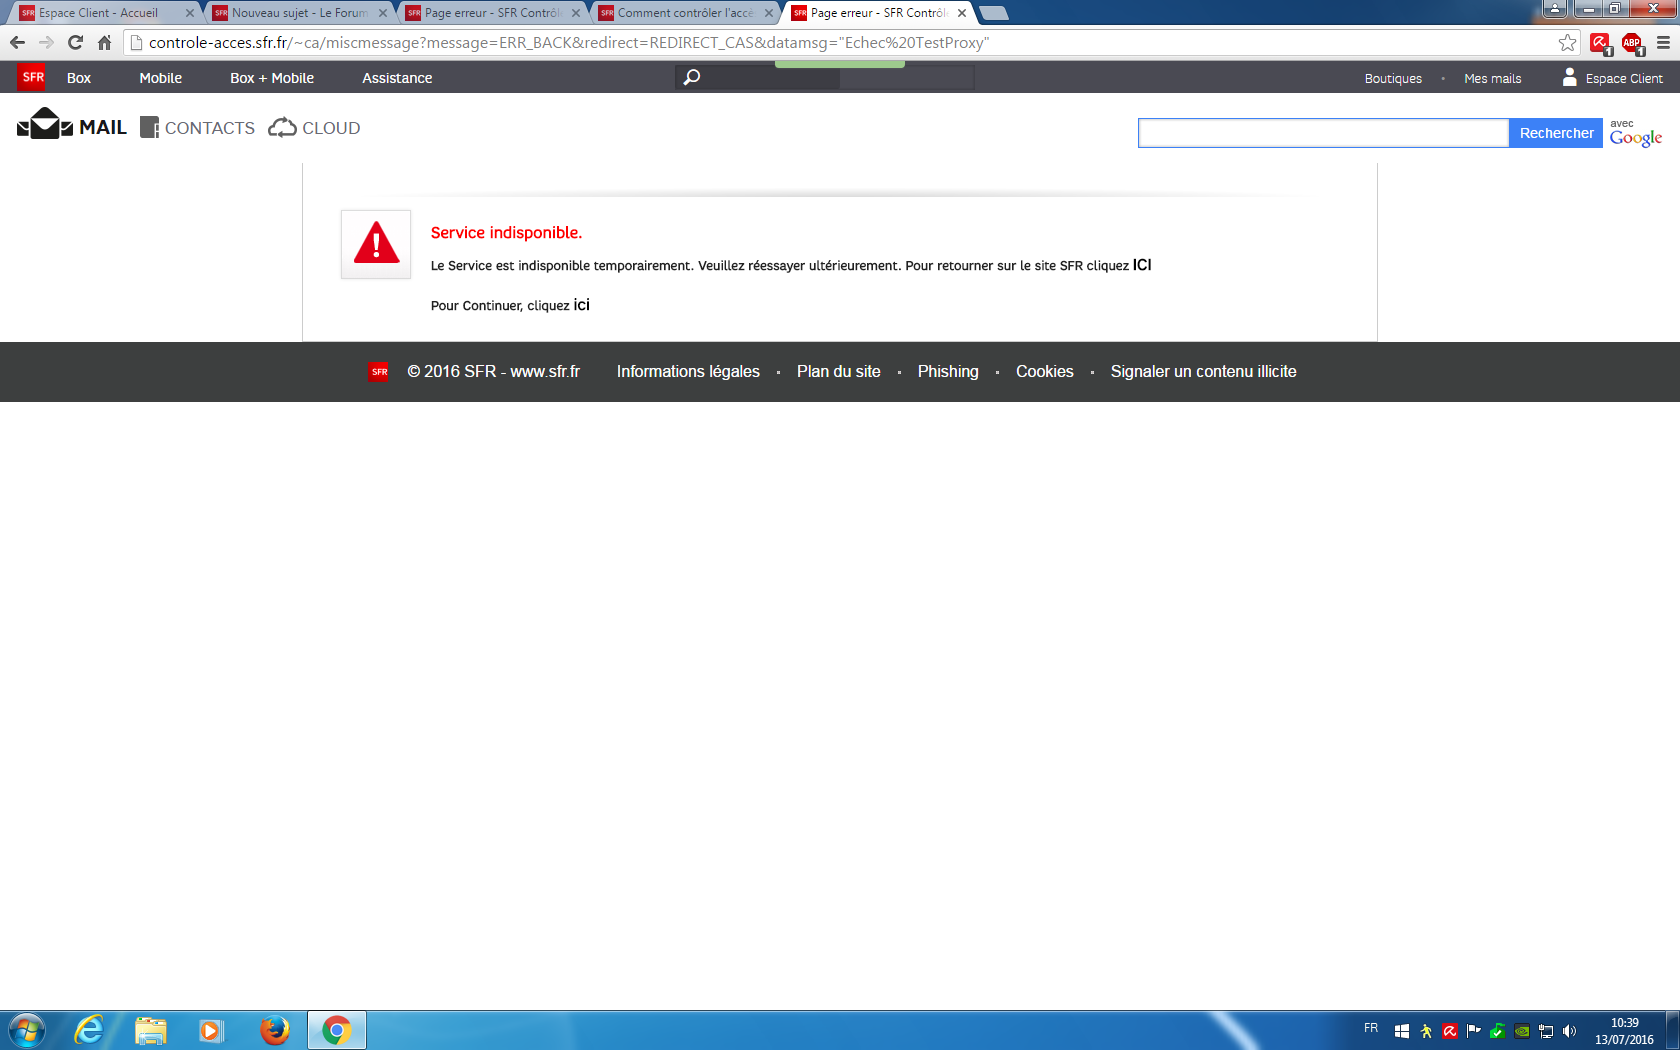This screenshot has width=1680, height=1050.
Task: Click the yellow walking figure tray icon
Action: 1426,1031
